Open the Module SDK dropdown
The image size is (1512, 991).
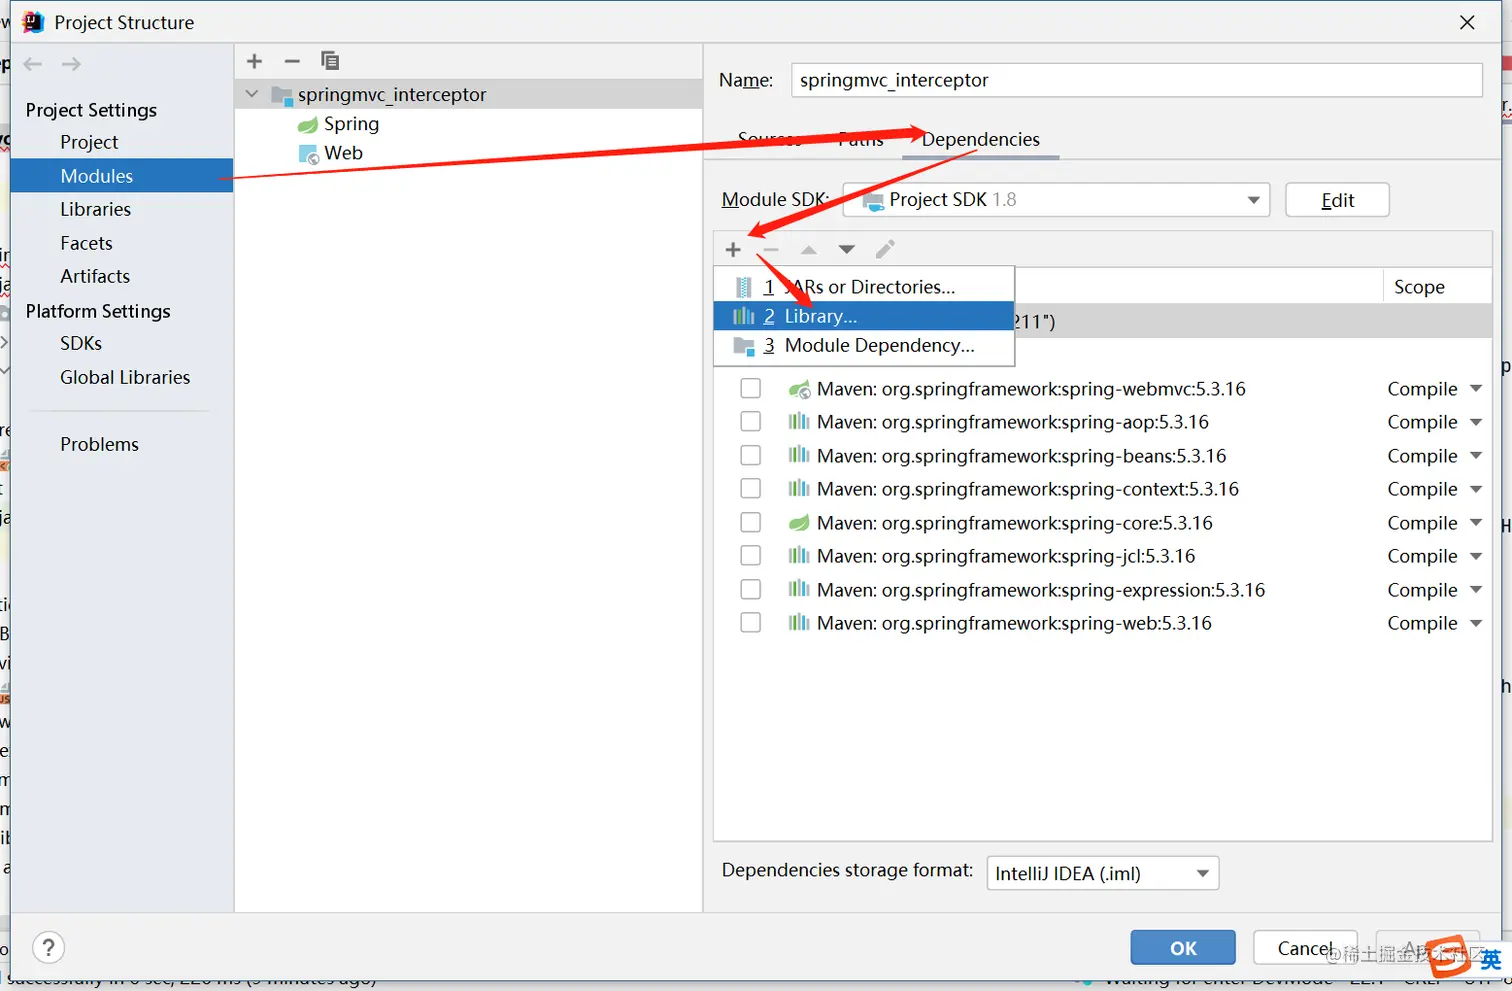click(1056, 200)
